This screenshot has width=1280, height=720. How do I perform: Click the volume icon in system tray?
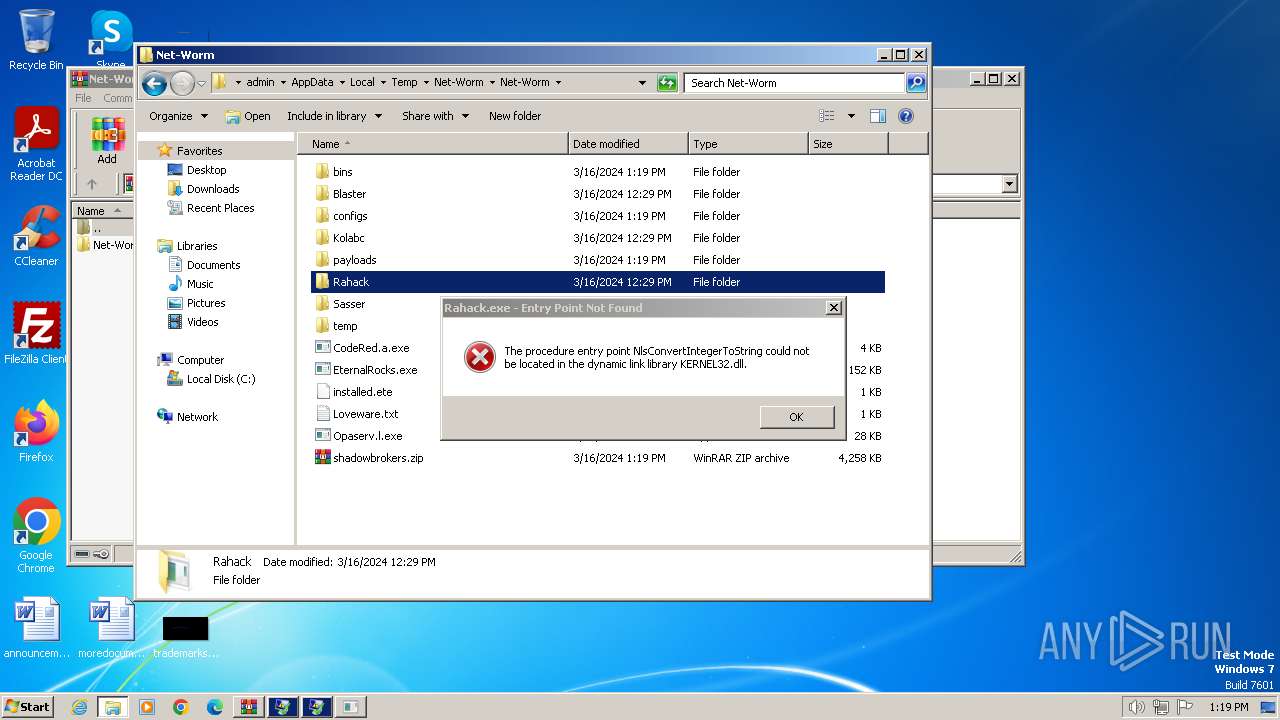[1136, 707]
